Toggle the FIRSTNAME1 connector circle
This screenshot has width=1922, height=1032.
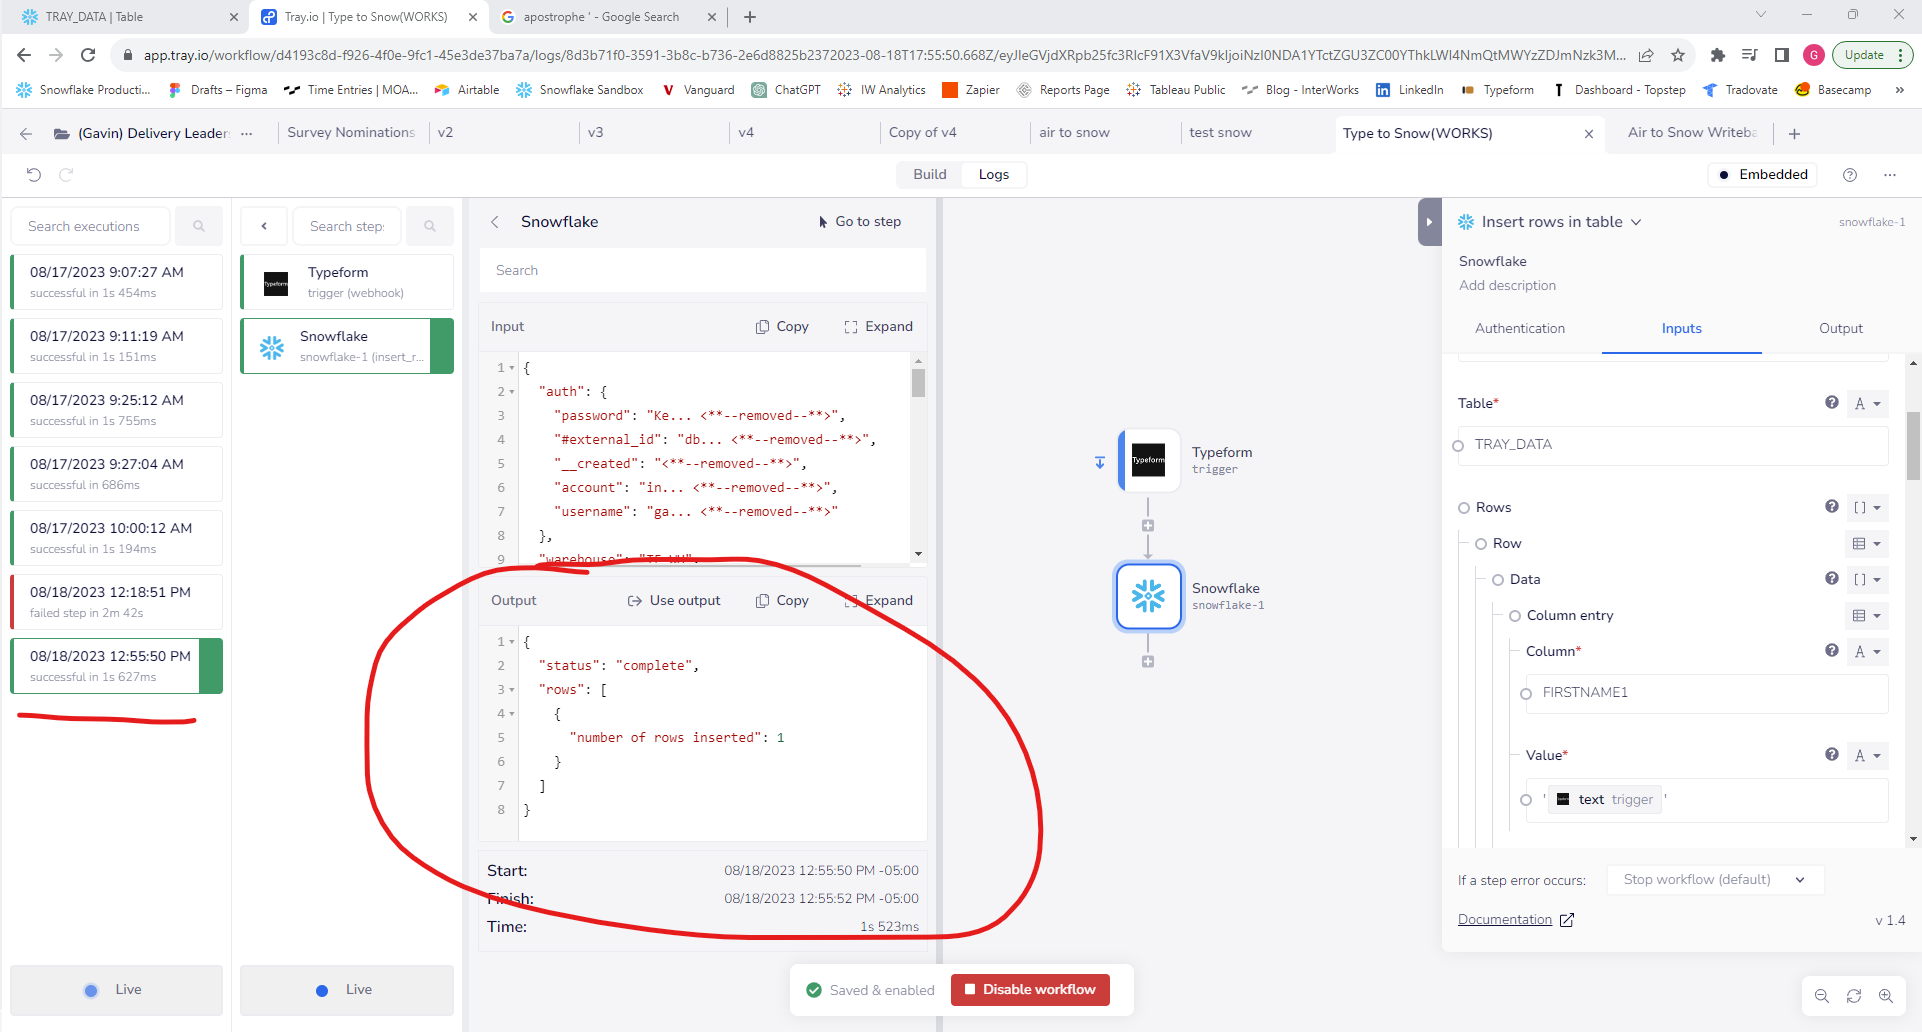pos(1526,694)
